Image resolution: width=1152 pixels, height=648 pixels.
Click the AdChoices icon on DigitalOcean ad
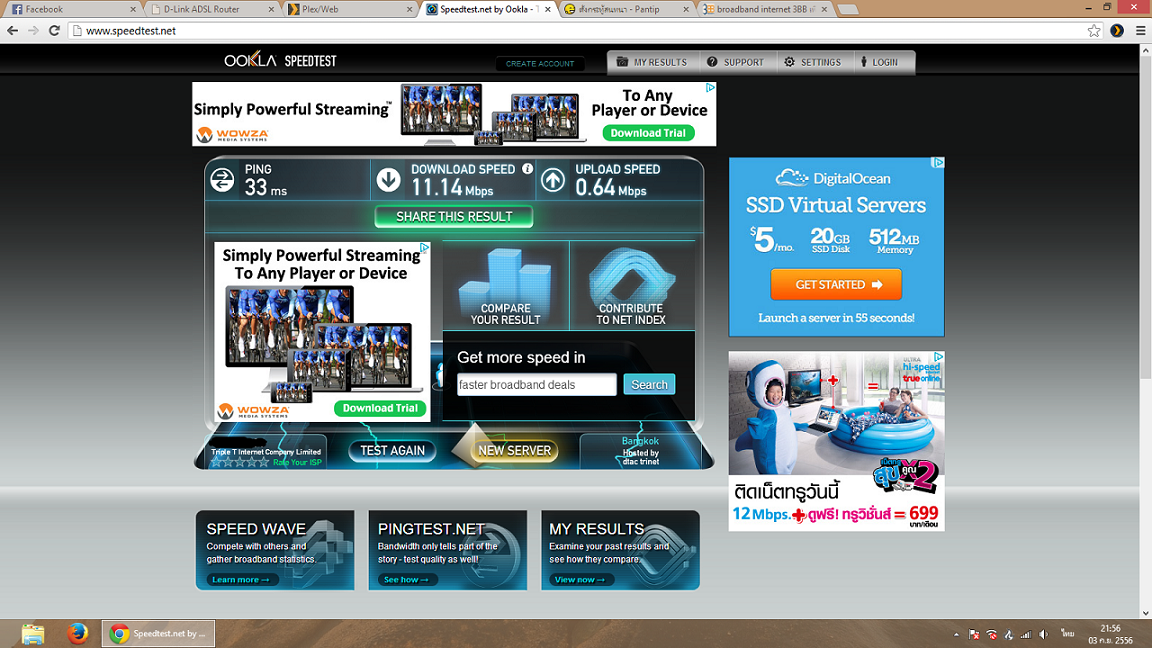click(938, 162)
